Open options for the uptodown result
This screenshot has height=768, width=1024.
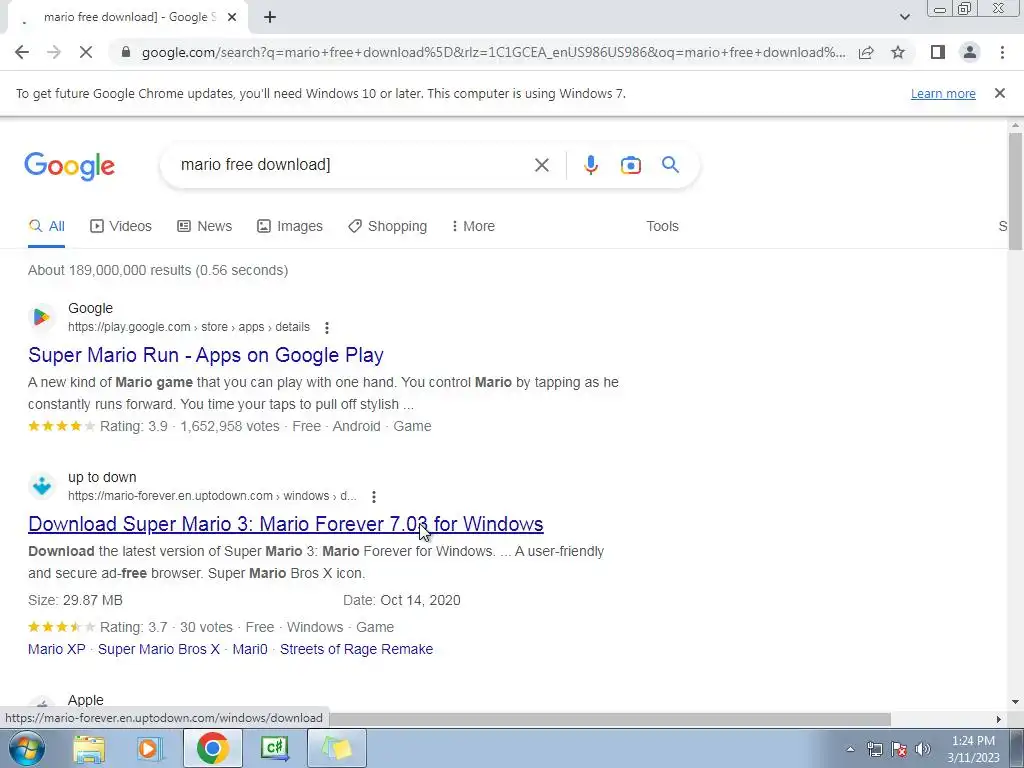374,497
